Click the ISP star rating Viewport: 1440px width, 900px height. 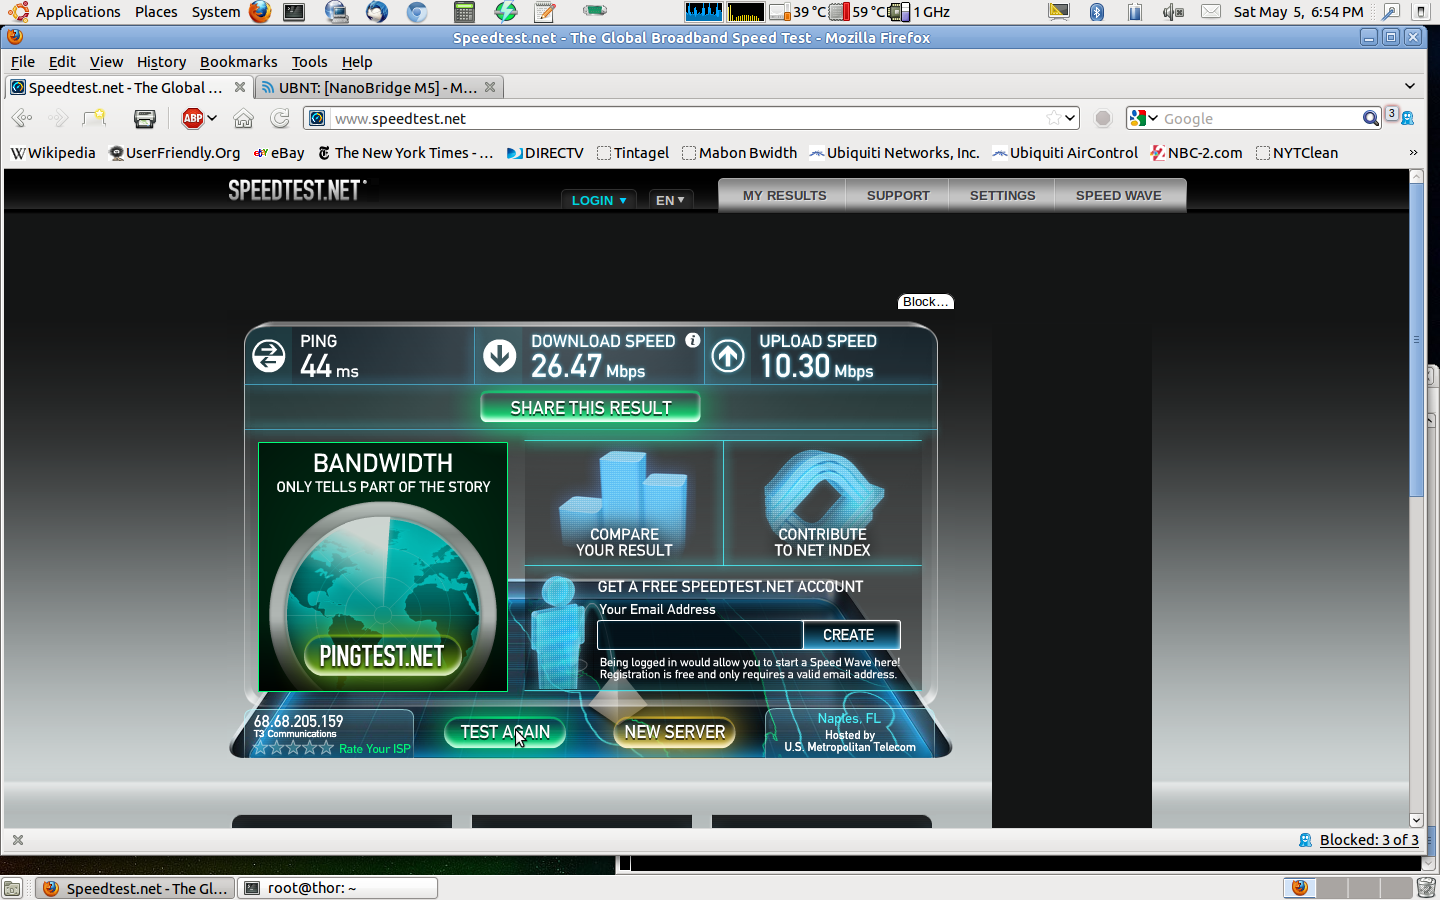click(x=293, y=748)
